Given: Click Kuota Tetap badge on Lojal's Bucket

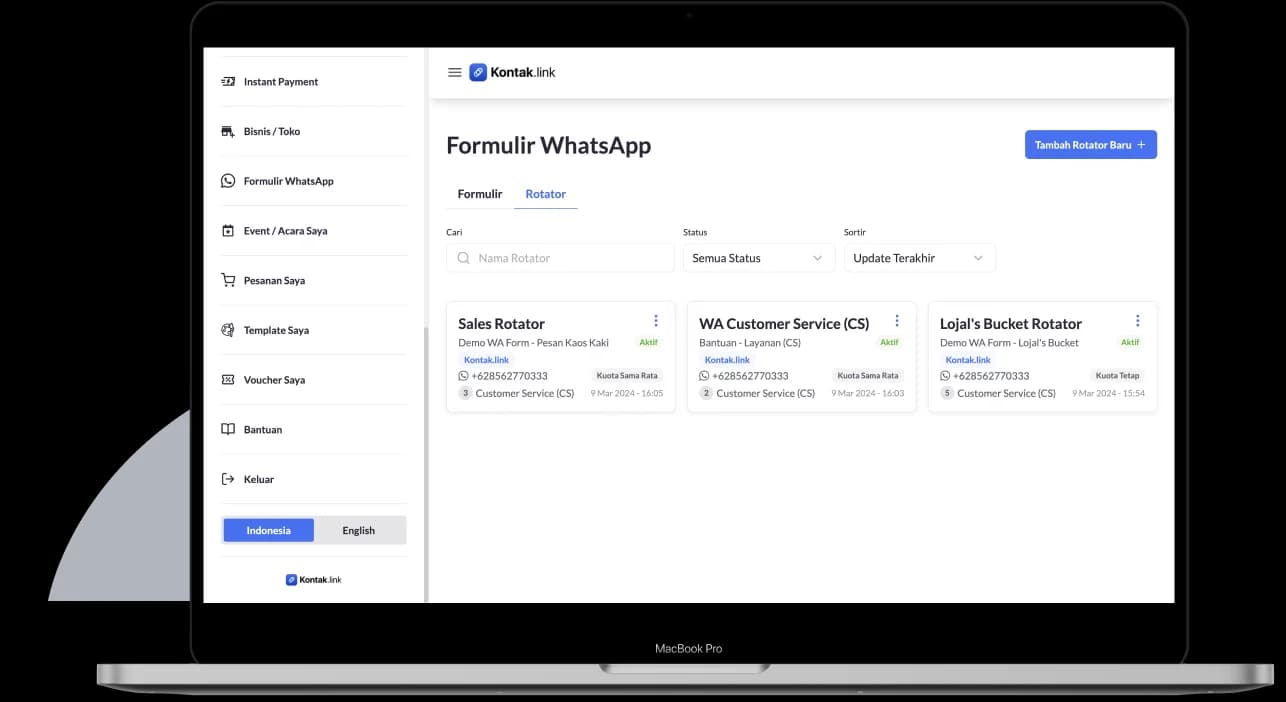Looking at the screenshot, I should pyautogui.click(x=1118, y=376).
